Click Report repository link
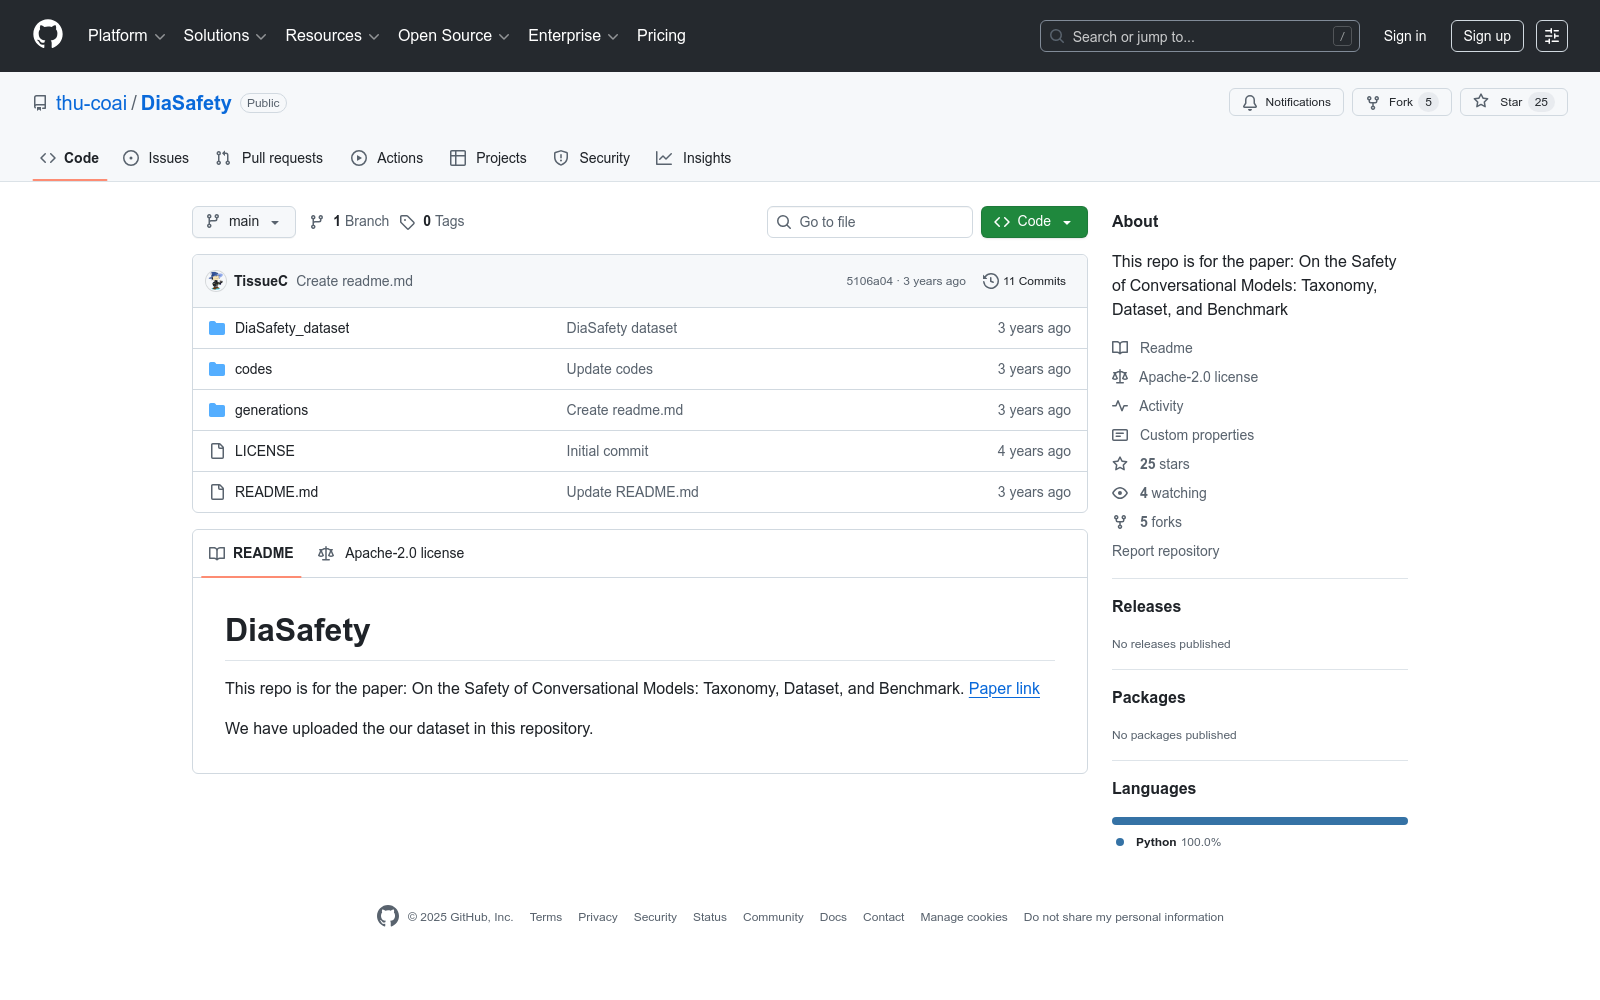The height and width of the screenshot is (1000, 1600). coord(1166,551)
